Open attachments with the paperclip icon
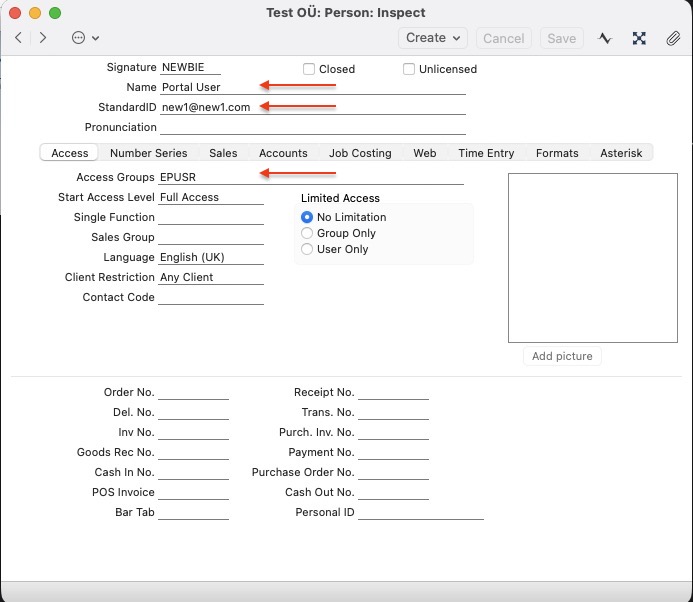Screen dimensions: 693x602 coord(673,38)
